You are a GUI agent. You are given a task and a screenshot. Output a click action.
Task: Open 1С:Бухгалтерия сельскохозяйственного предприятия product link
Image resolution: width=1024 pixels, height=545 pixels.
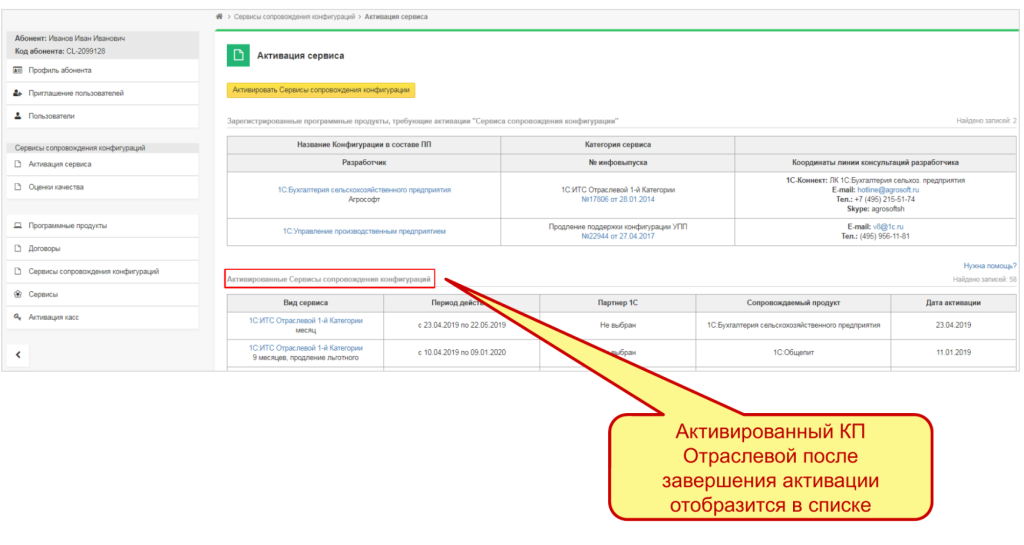click(364, 190)
